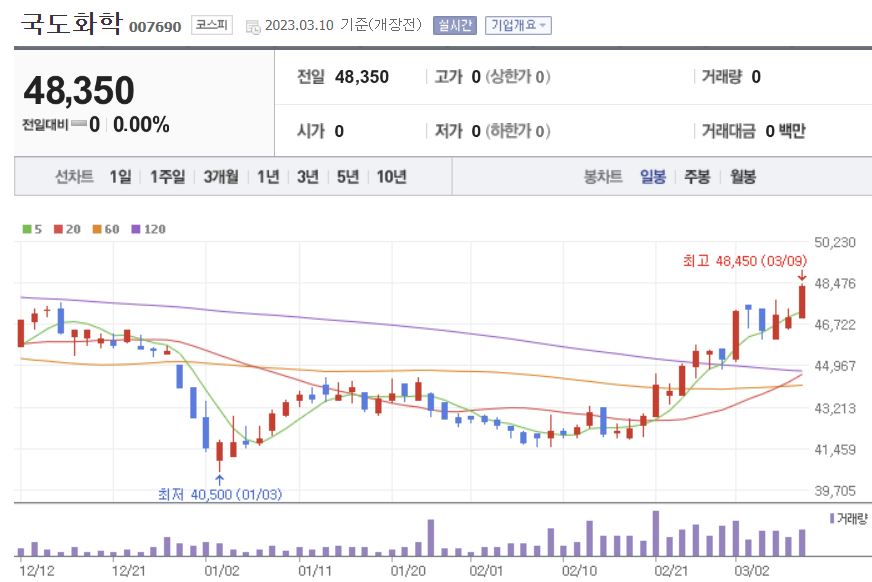Switch chart to 10년 period

tap(392, 177)
